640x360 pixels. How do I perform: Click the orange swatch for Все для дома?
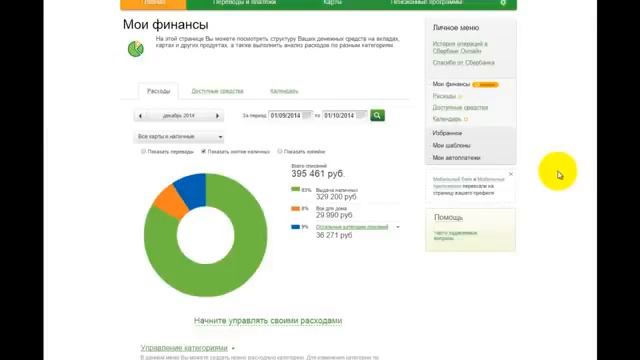(296, 208)
